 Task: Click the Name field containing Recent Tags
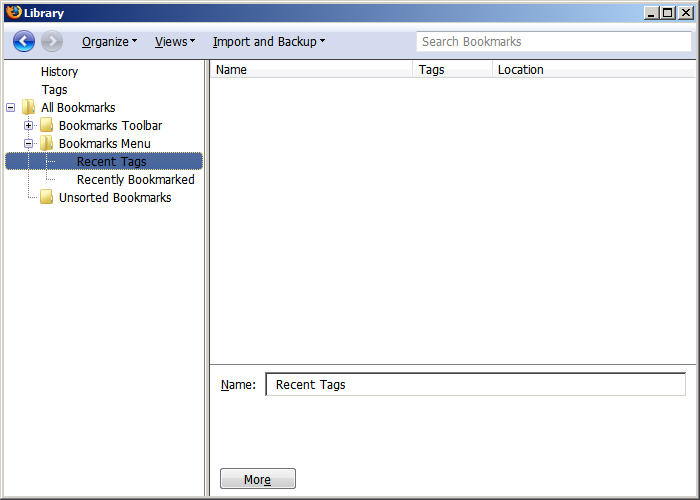click(x=475, y=384)
